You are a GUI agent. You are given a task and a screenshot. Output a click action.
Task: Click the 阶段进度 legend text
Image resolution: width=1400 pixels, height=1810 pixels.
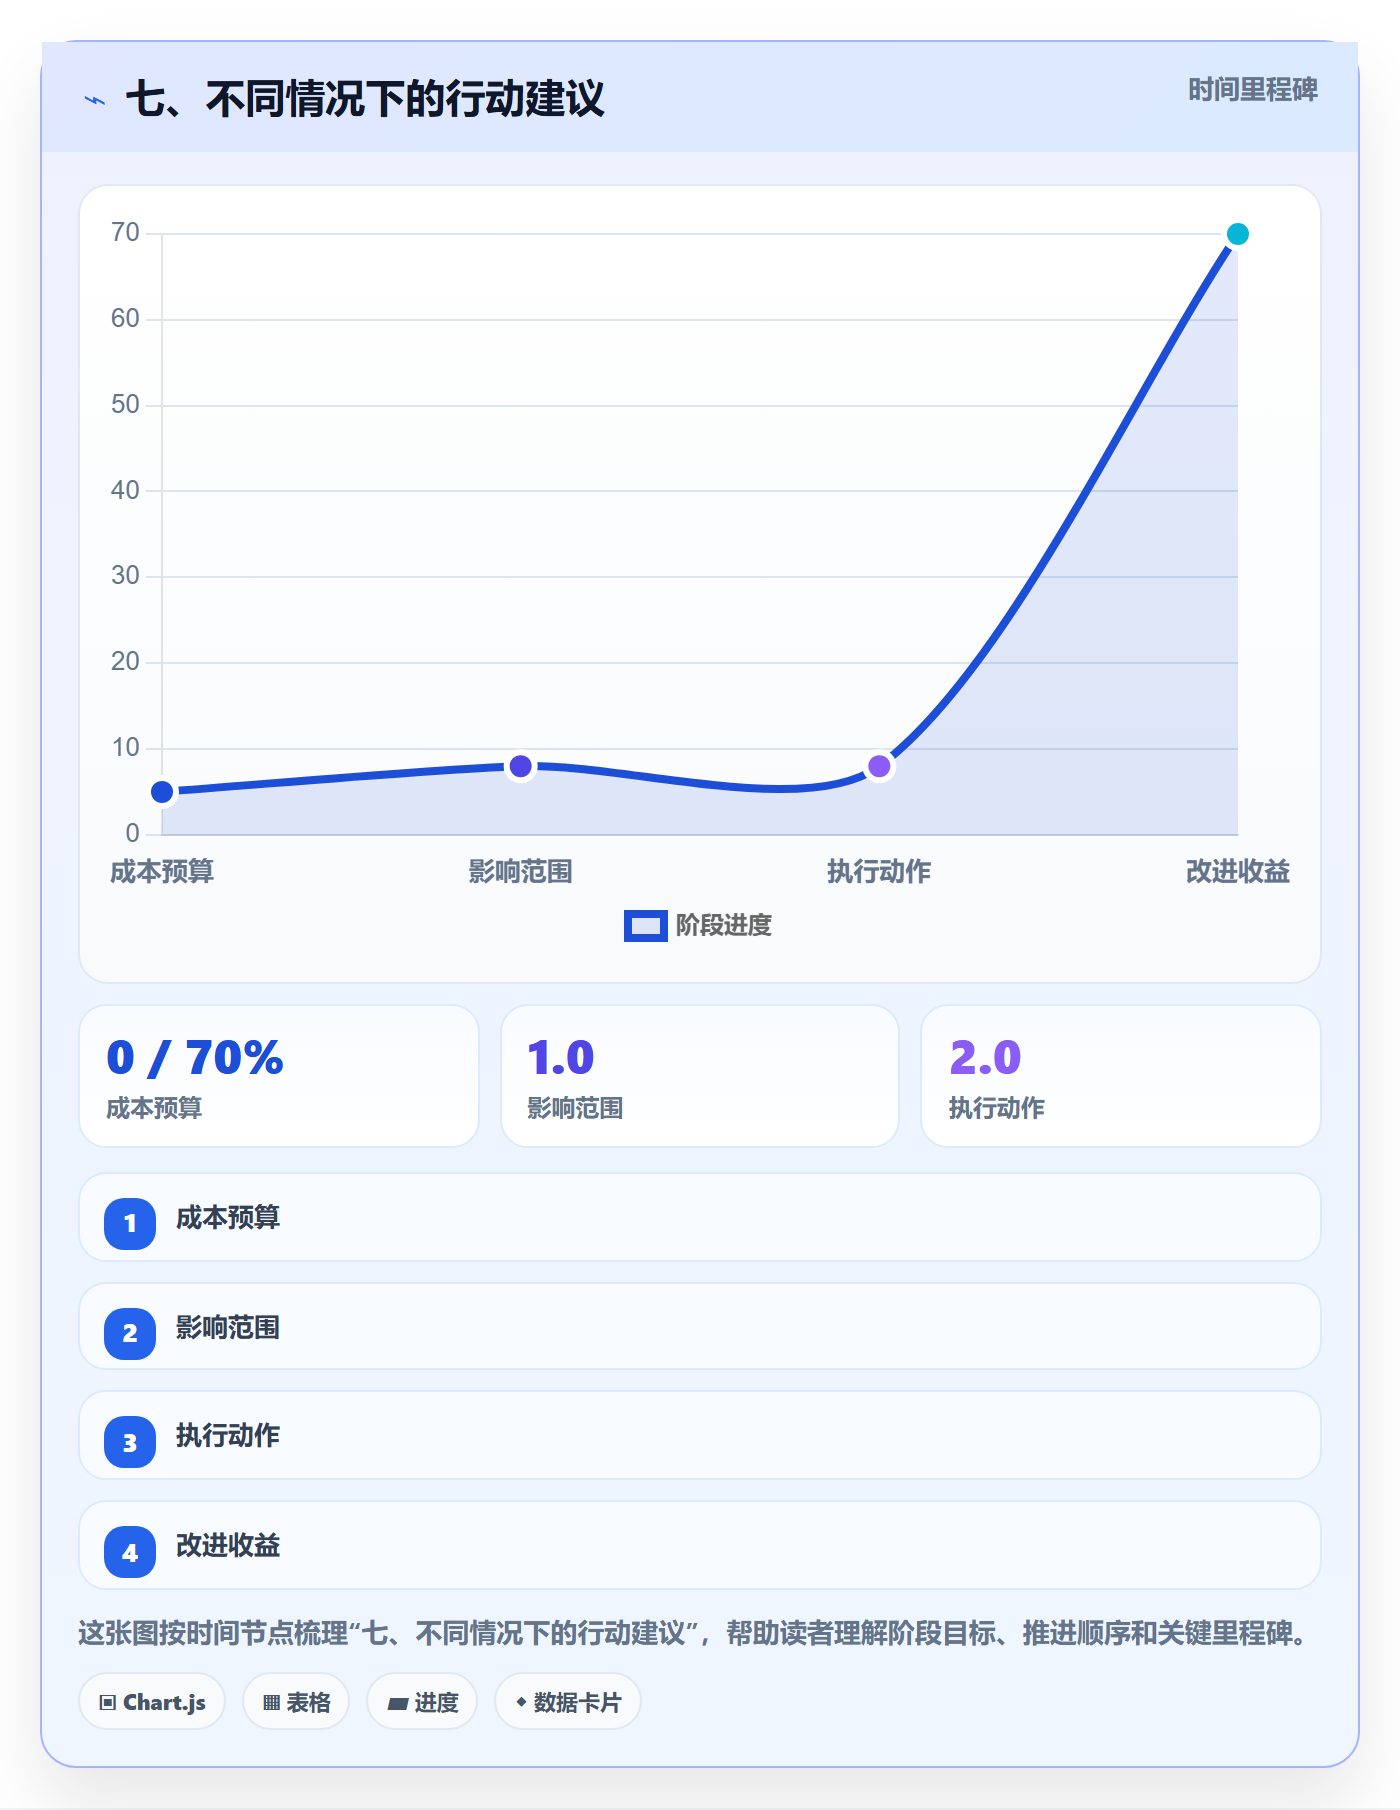pos(724,926)
